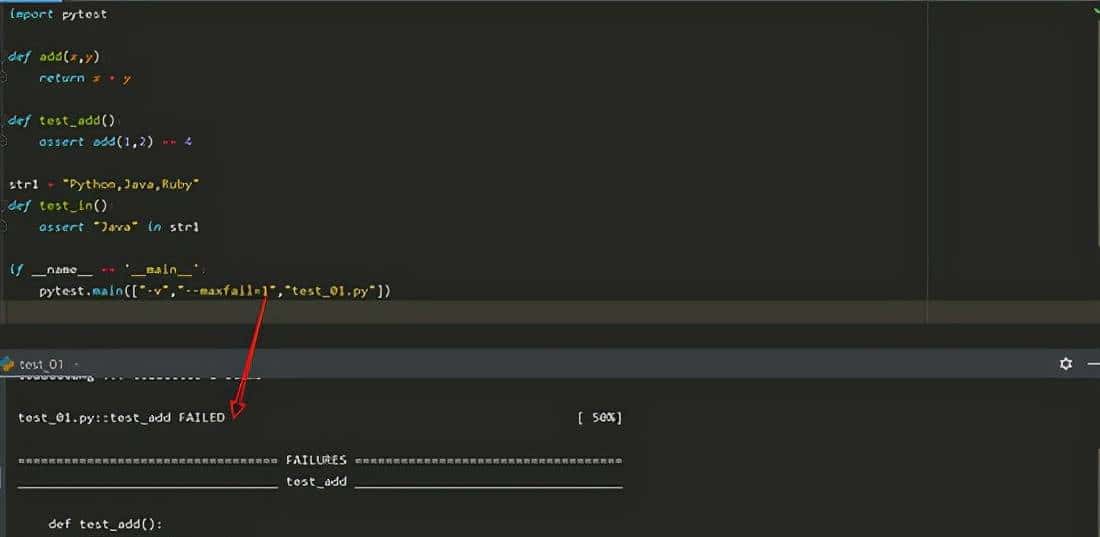Hide the Run tool window with the dash icon

1094,364
